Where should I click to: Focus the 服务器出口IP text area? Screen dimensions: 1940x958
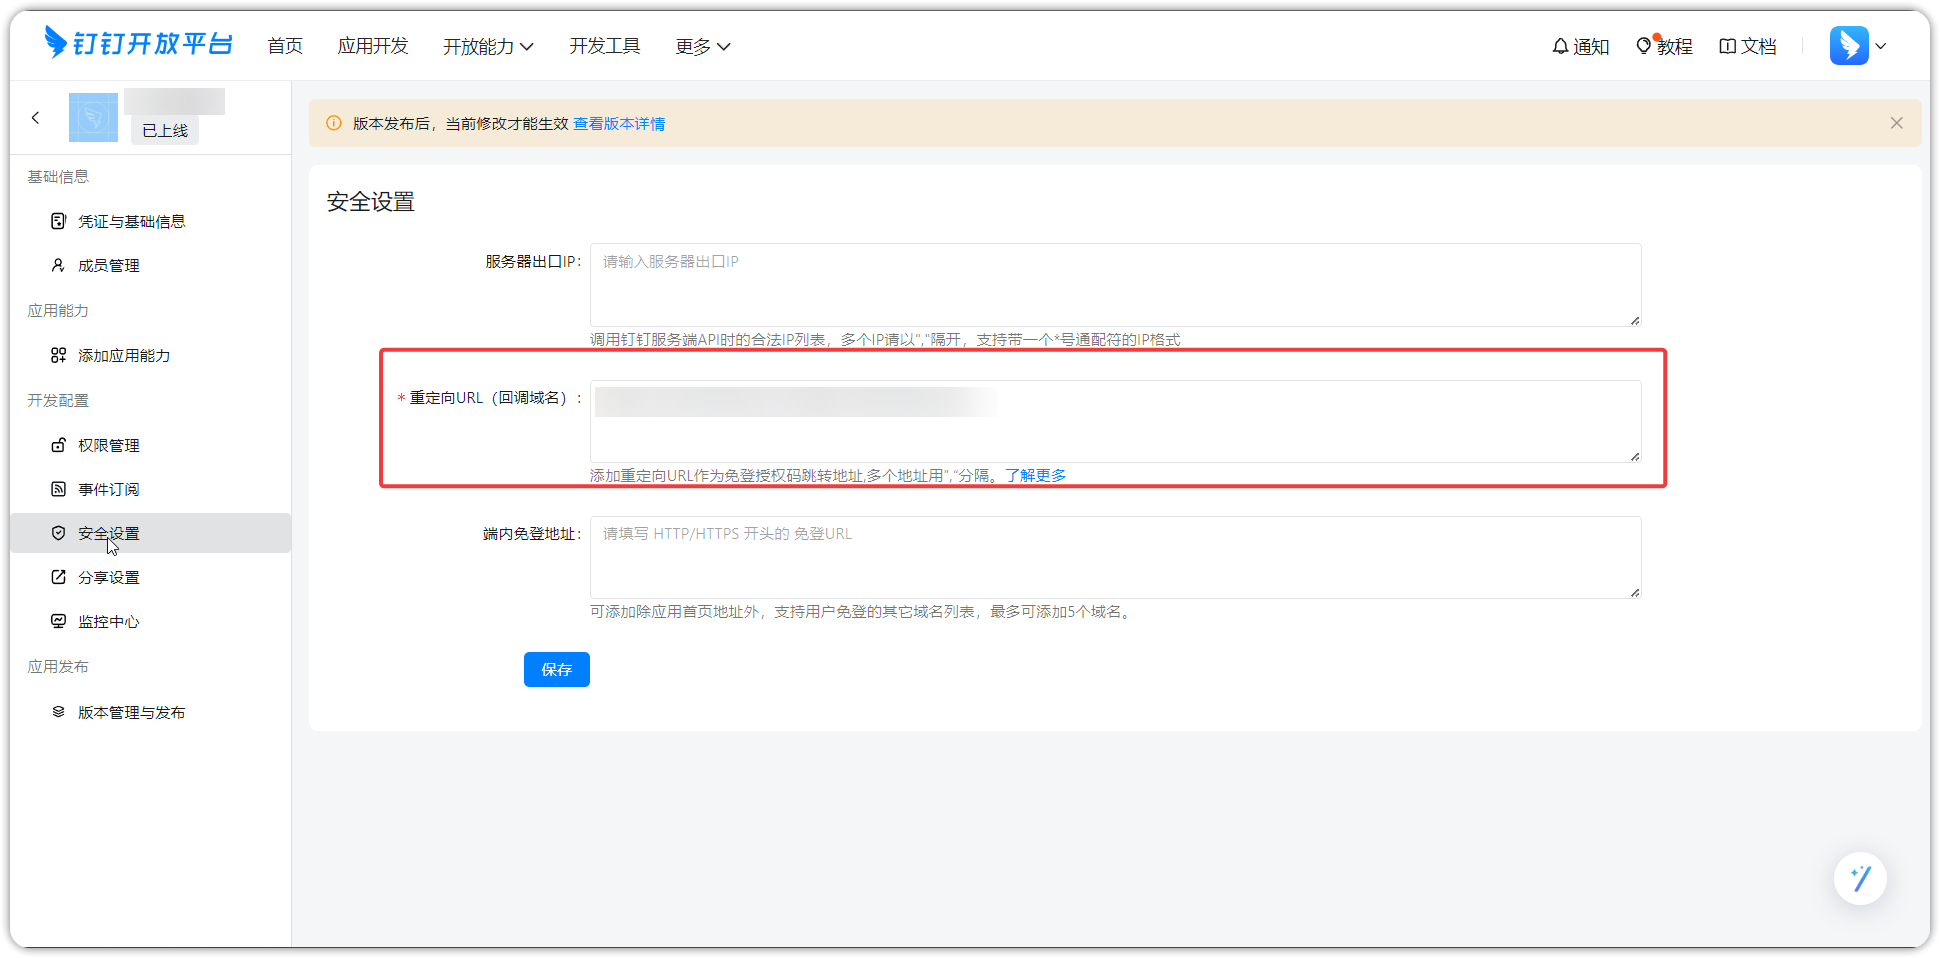coord(1115,284)
